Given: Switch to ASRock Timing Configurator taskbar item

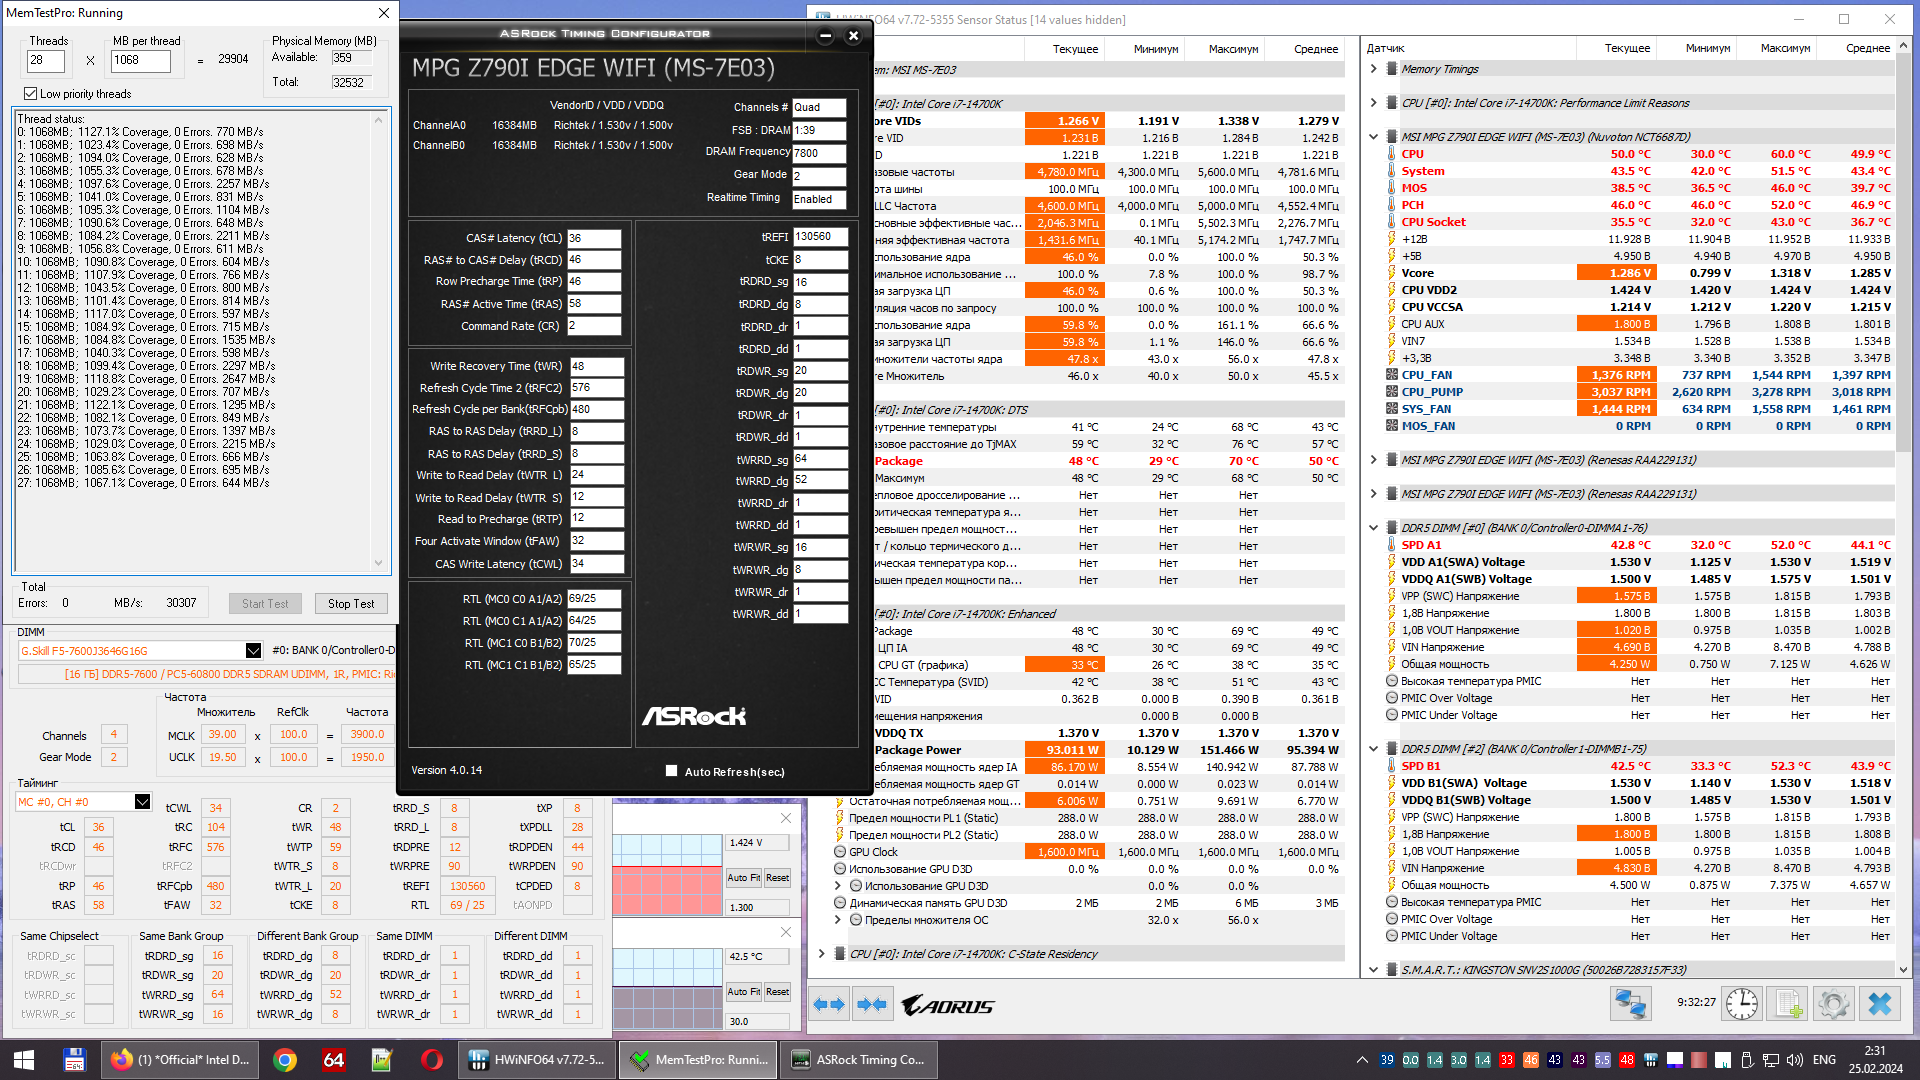Looking at the screenshot, I should click(x=858, y=1059).
